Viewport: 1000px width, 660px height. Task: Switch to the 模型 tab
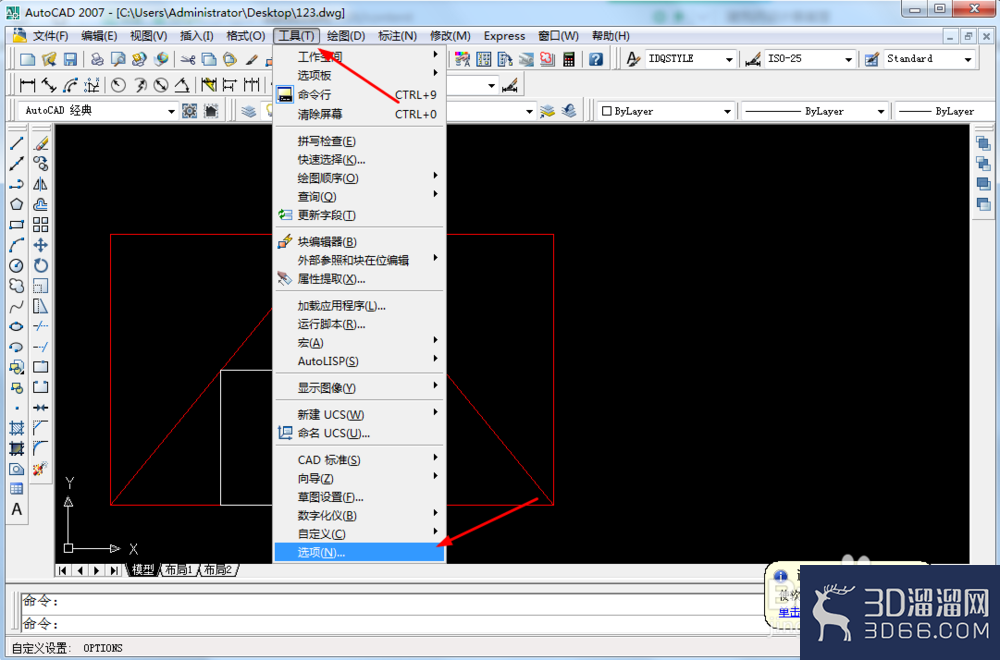click(143, 569)
